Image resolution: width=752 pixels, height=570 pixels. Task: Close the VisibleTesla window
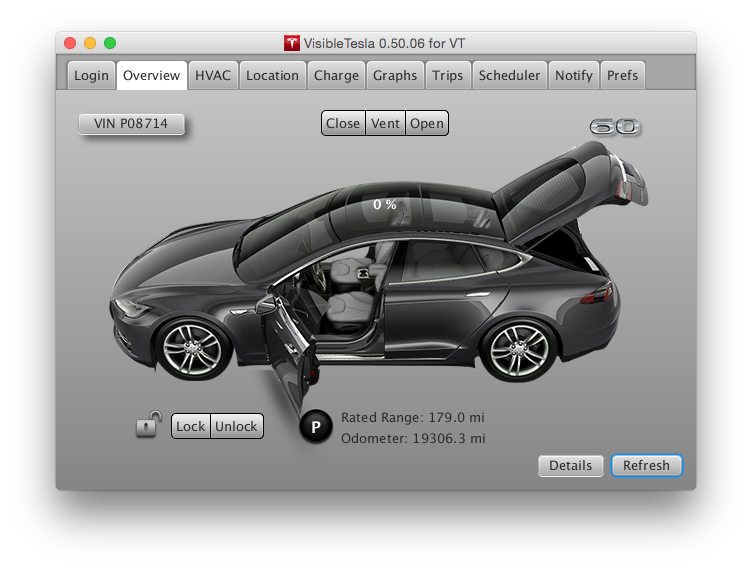[70, 43]
